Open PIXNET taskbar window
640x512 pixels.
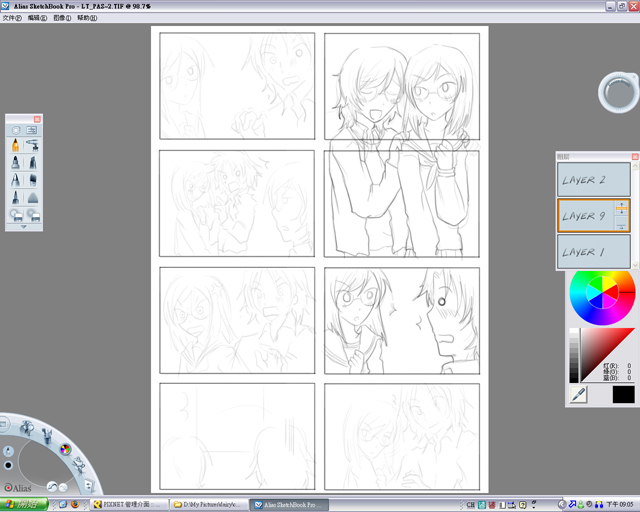pos(129,505)
